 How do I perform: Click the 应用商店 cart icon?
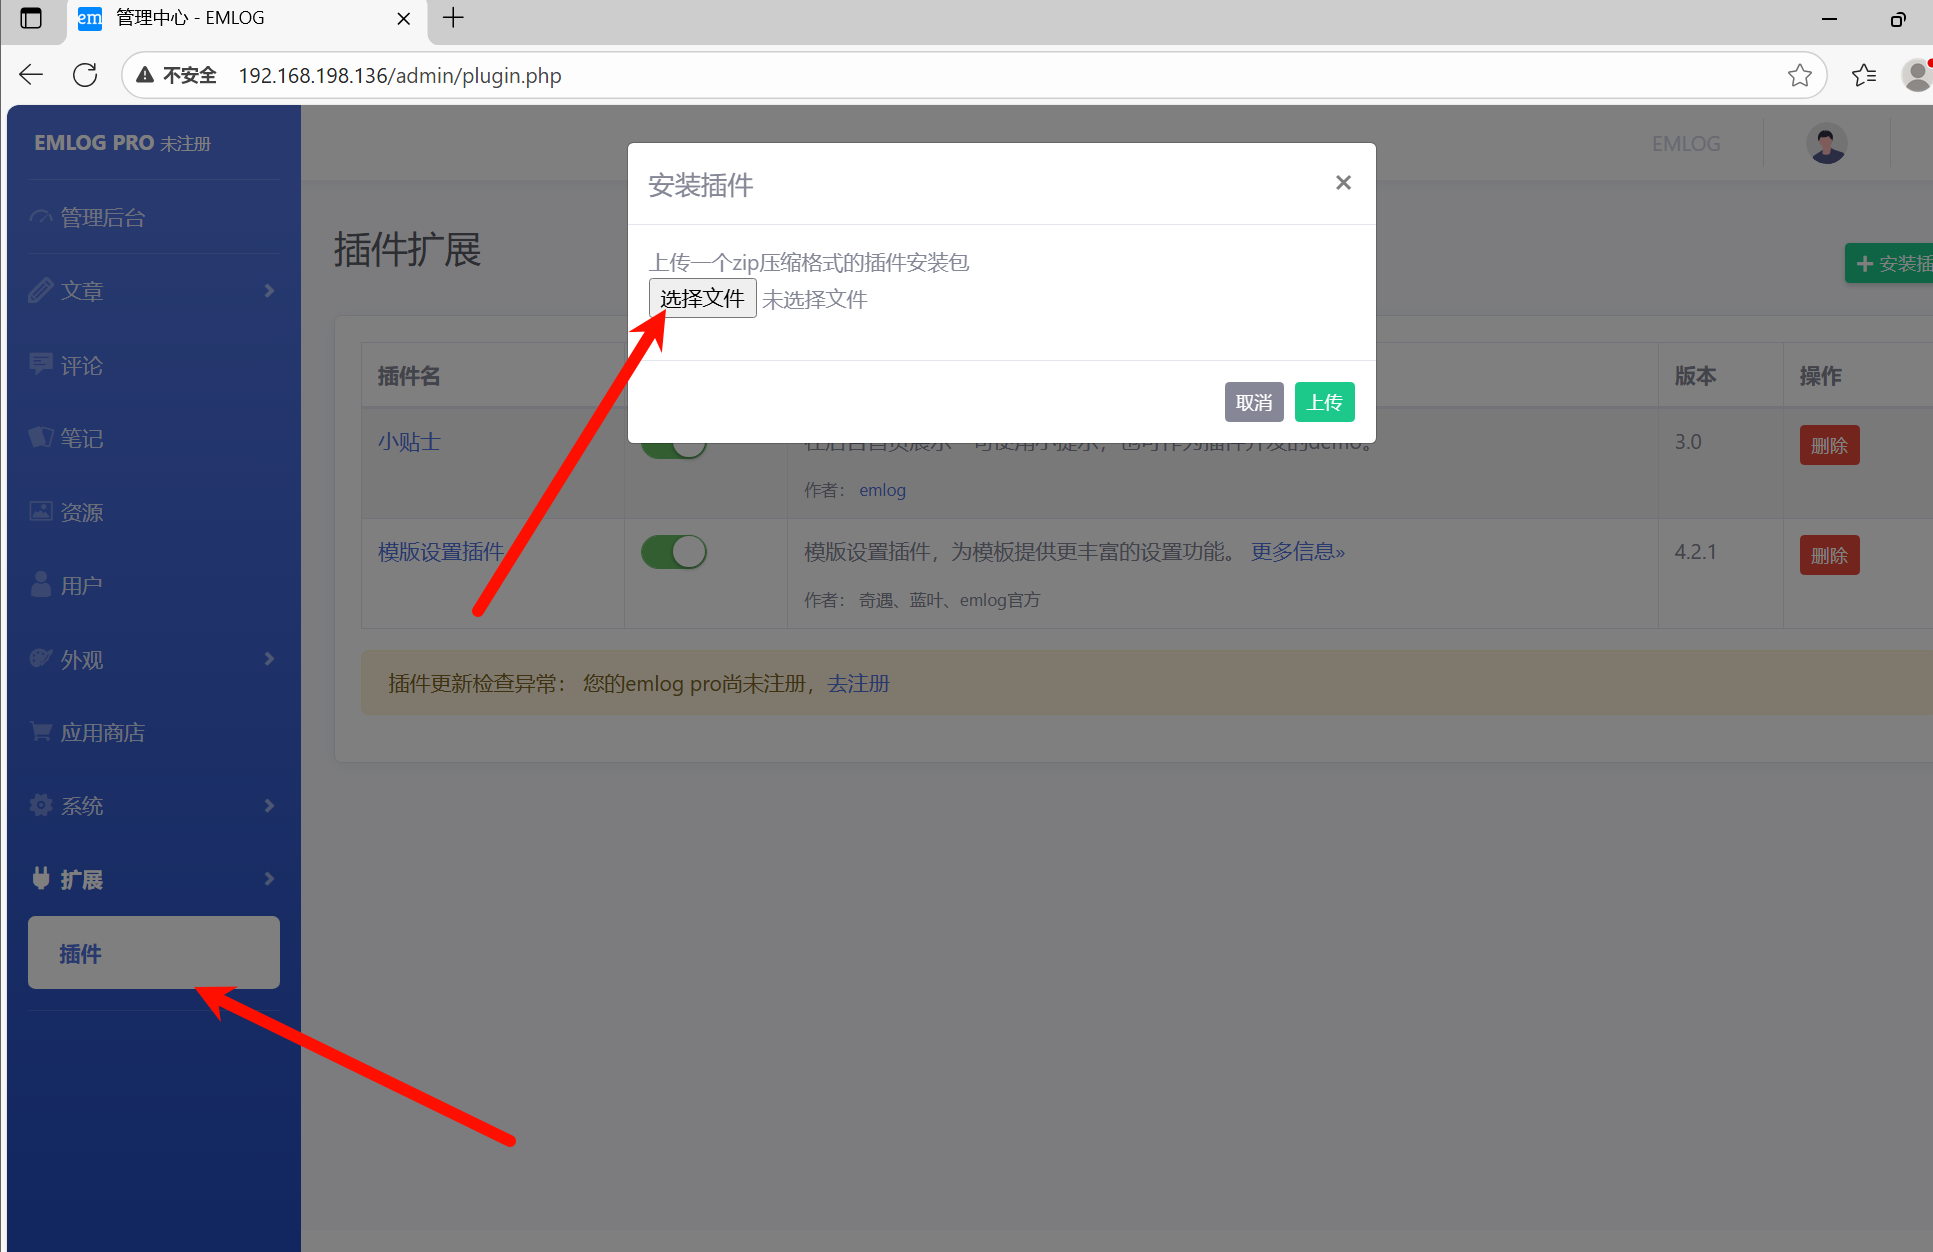(x=41, y=732)
